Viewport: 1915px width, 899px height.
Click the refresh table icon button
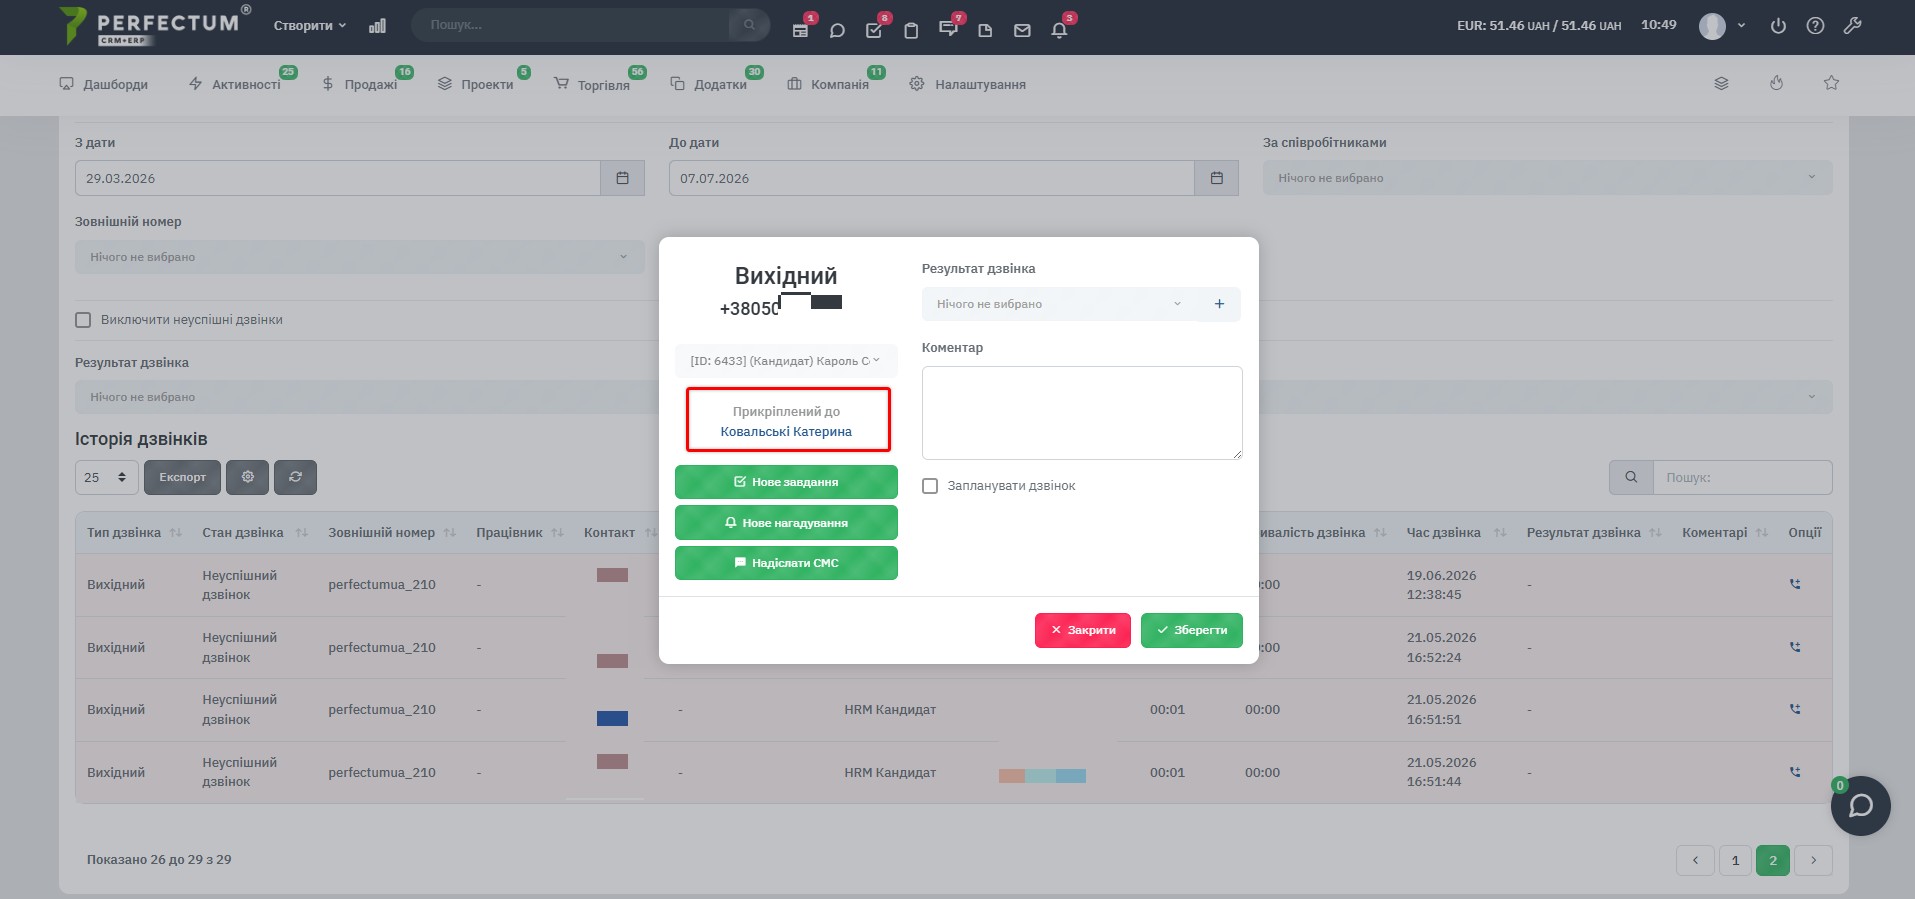coord(295,477)
